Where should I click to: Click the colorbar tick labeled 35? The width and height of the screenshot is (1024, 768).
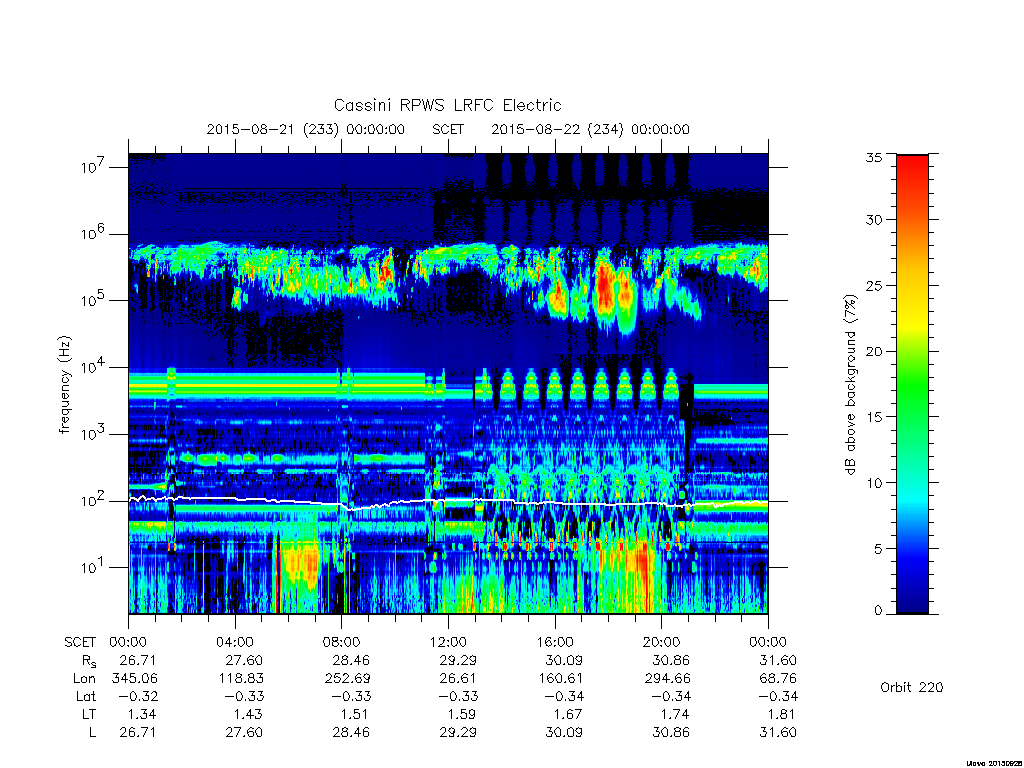click(874, 157)
